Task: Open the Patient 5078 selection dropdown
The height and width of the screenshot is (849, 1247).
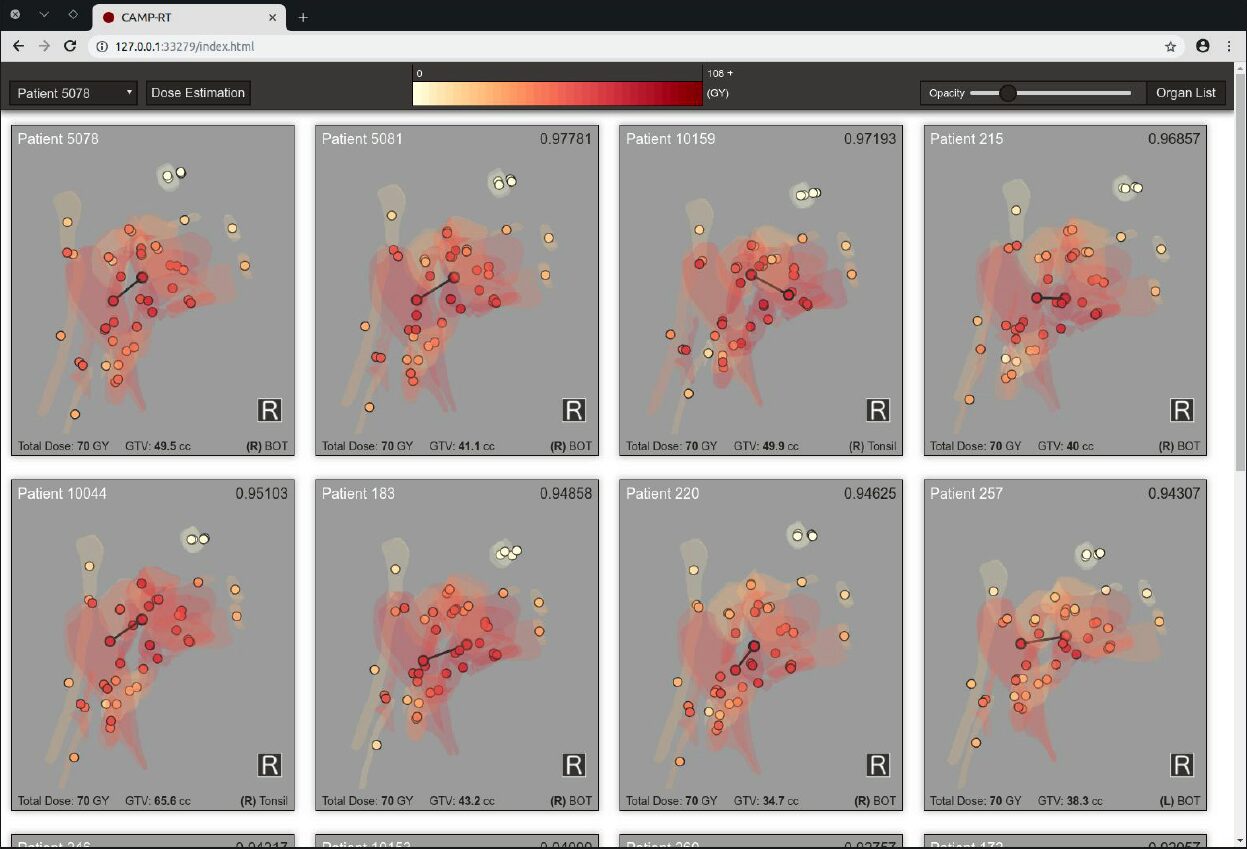Action: [73, 93]
